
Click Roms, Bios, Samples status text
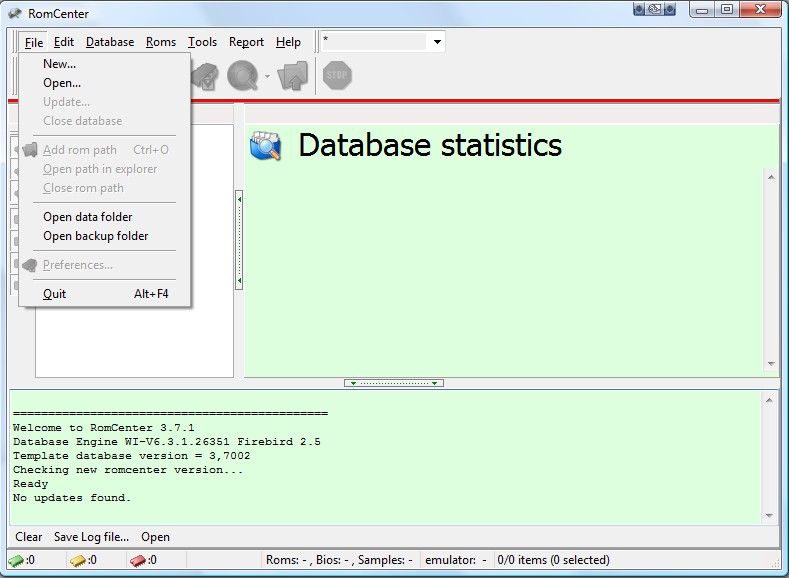coord(339,560)
